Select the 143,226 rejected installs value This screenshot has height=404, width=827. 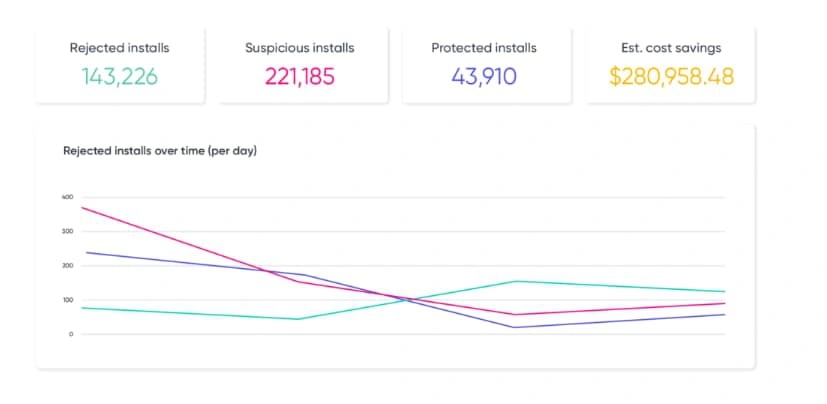pyautogui.click(x=119, y=75)
